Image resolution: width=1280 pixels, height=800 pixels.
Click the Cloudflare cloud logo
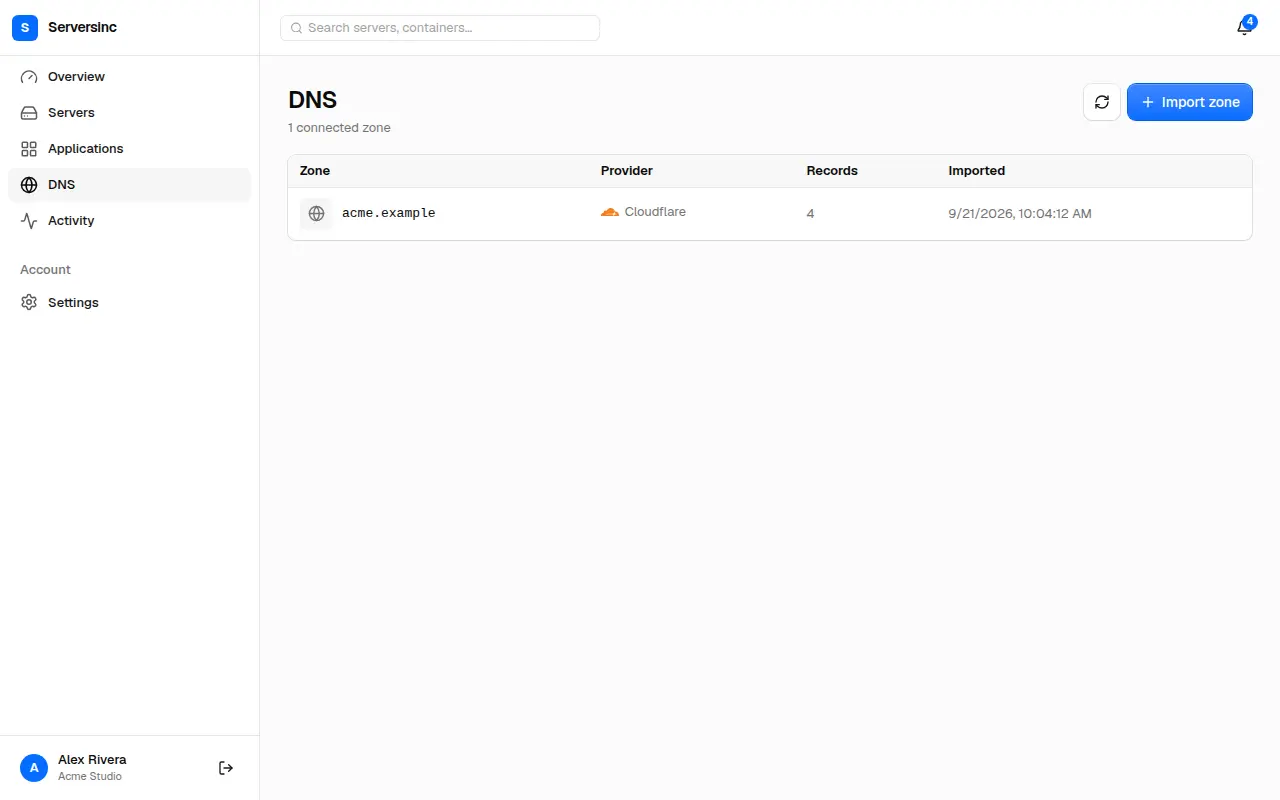pyautogui.click(x=610, y=212)
